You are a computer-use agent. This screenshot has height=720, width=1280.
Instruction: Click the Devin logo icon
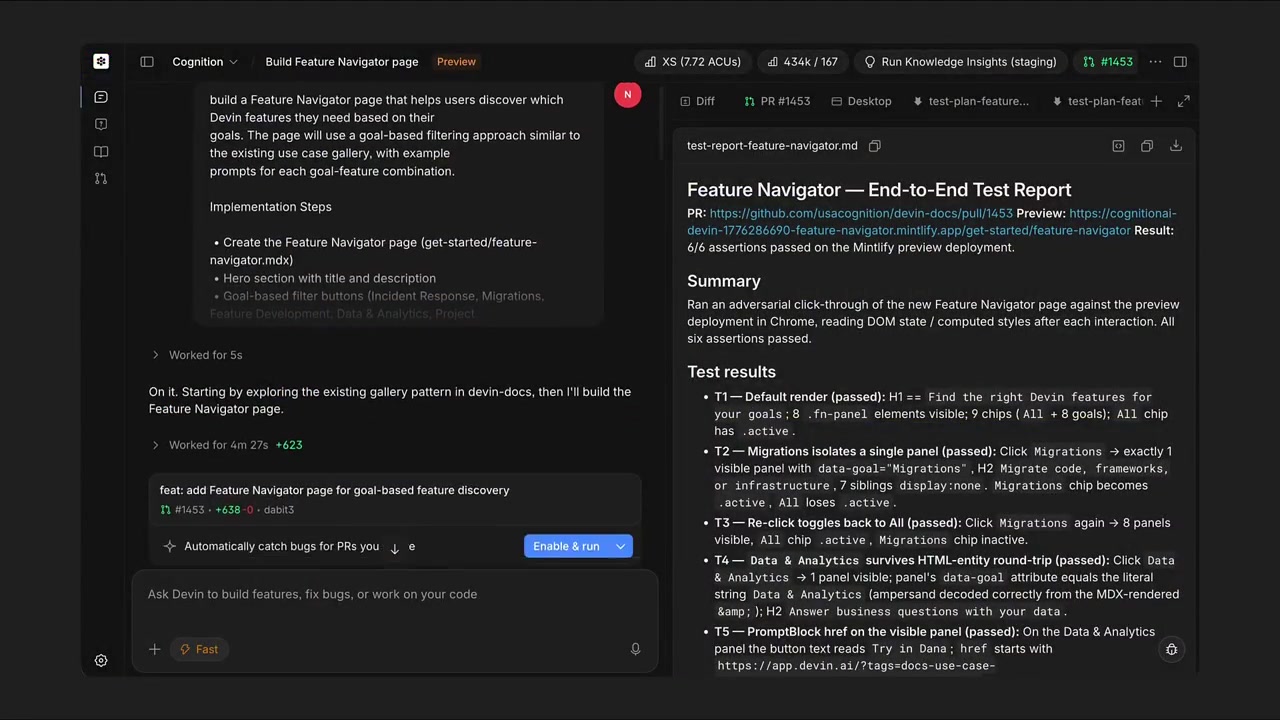tap(101, 61)
